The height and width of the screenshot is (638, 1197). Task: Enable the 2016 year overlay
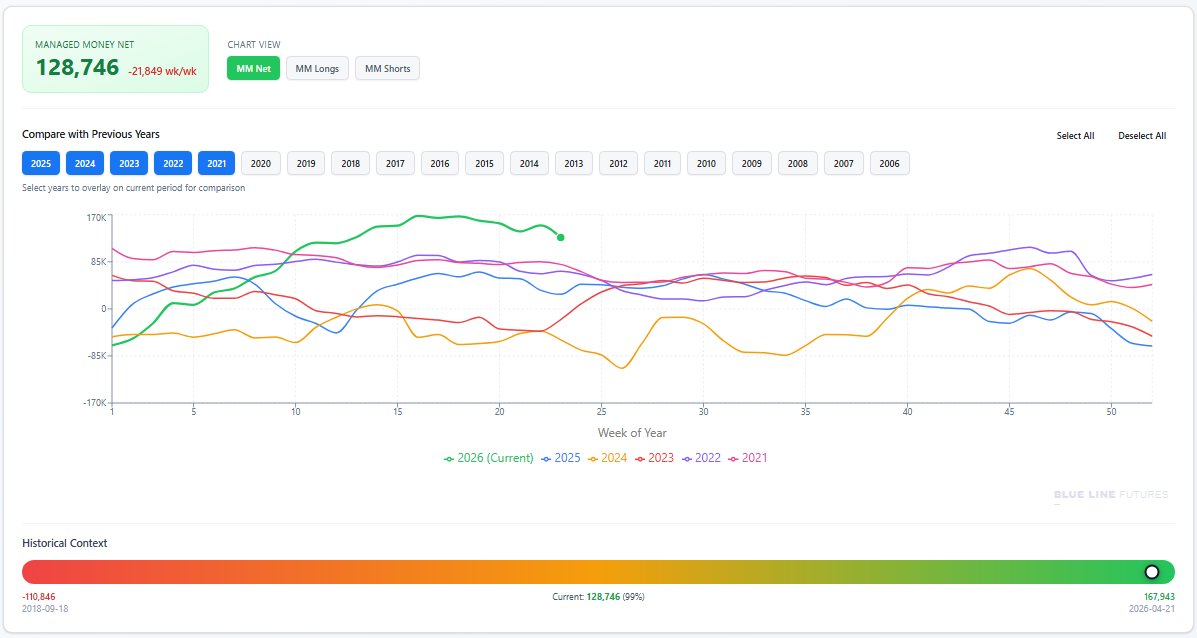[x=440, y=163]
